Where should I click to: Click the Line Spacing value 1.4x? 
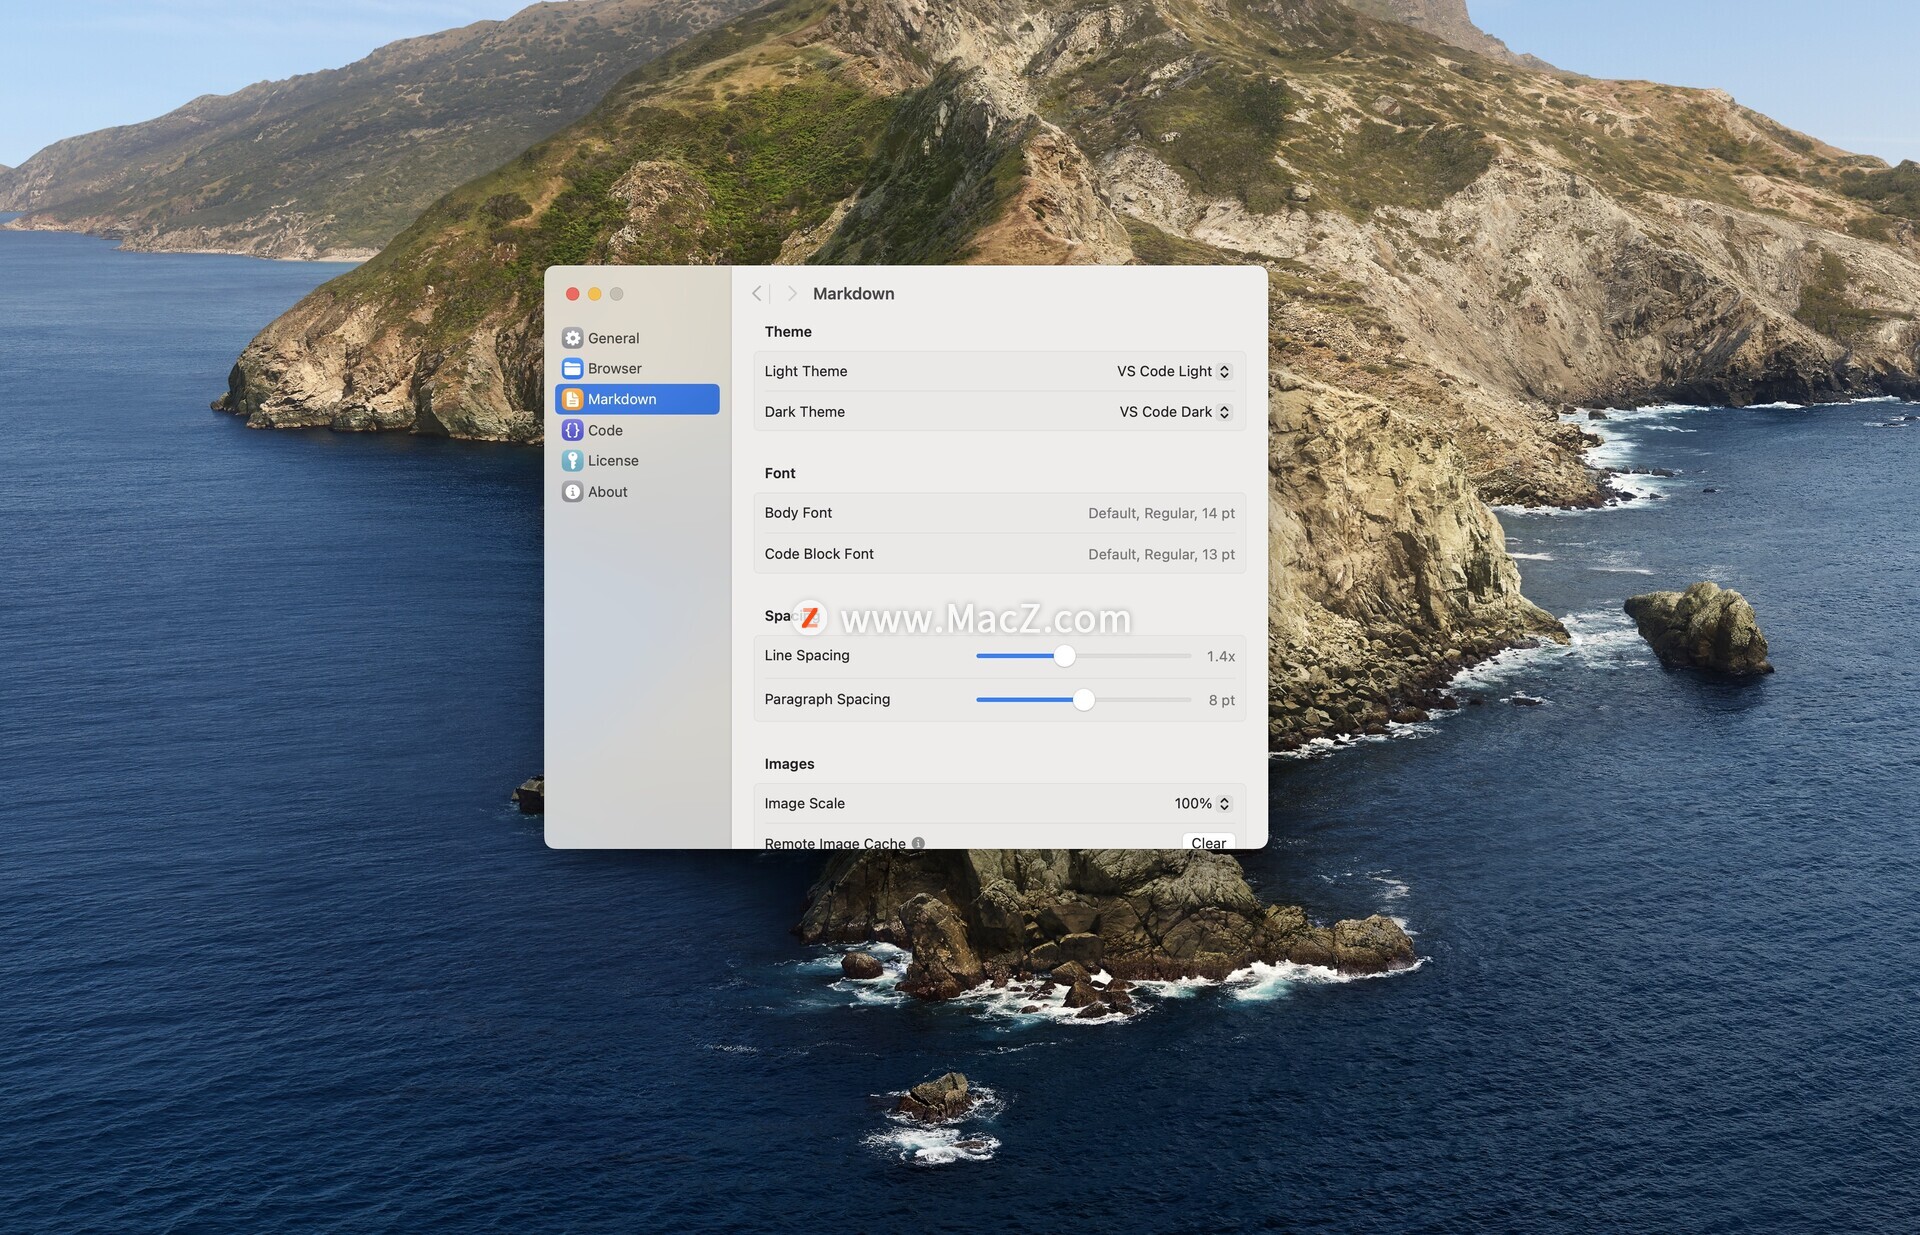coord(1220,656)
